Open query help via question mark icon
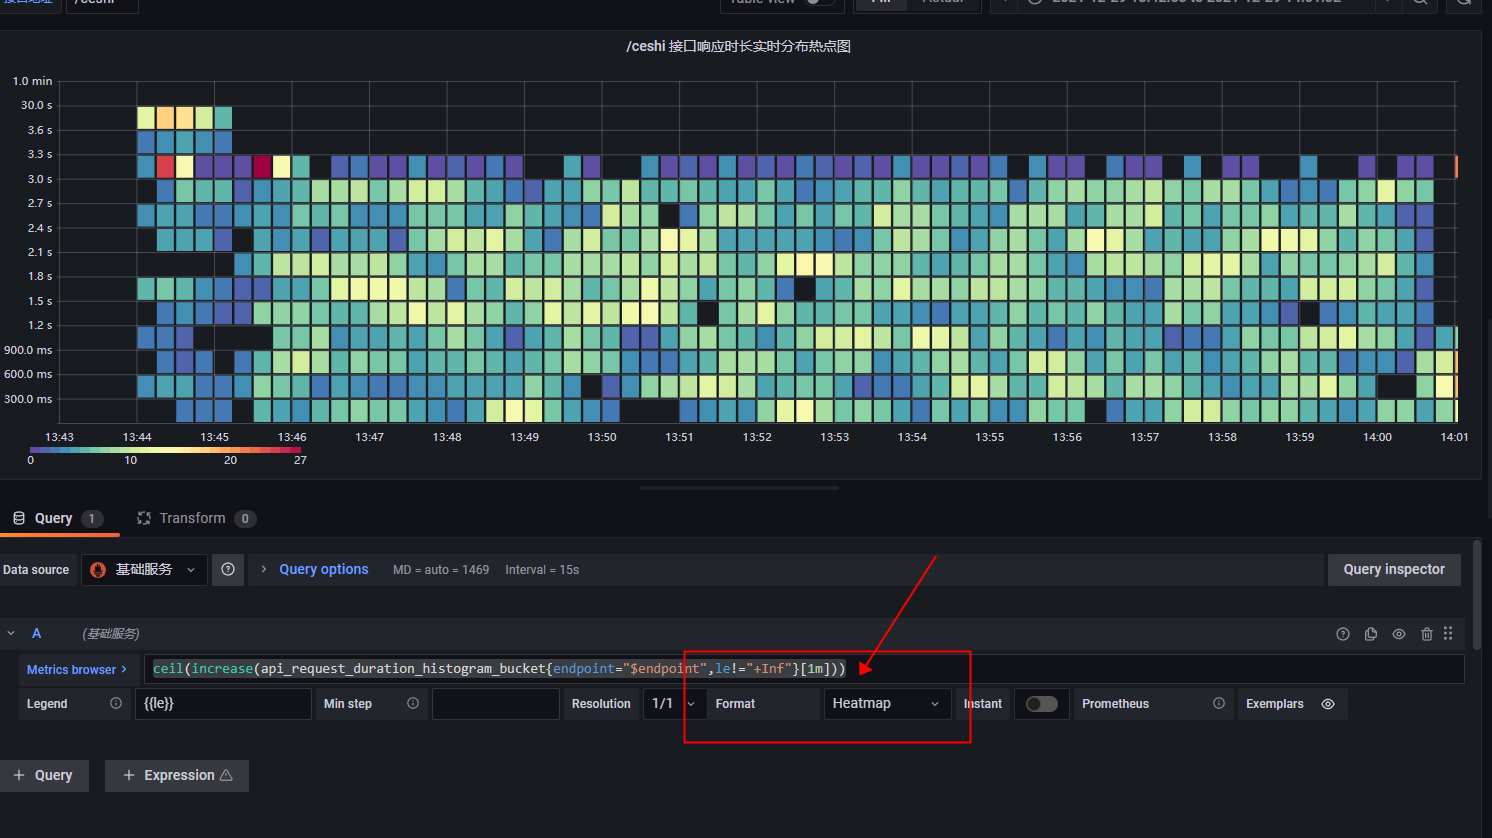The image size is (1492, 838). point(1342,633)
